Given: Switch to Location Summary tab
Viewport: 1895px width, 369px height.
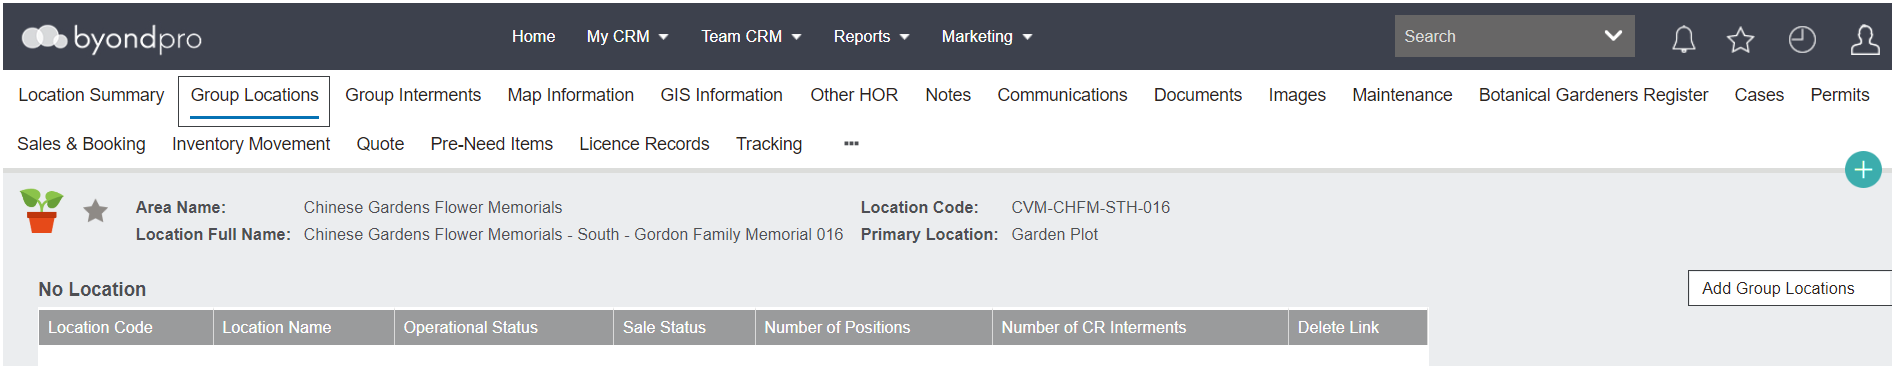Looking at the screenshot, I should [91, 95].
